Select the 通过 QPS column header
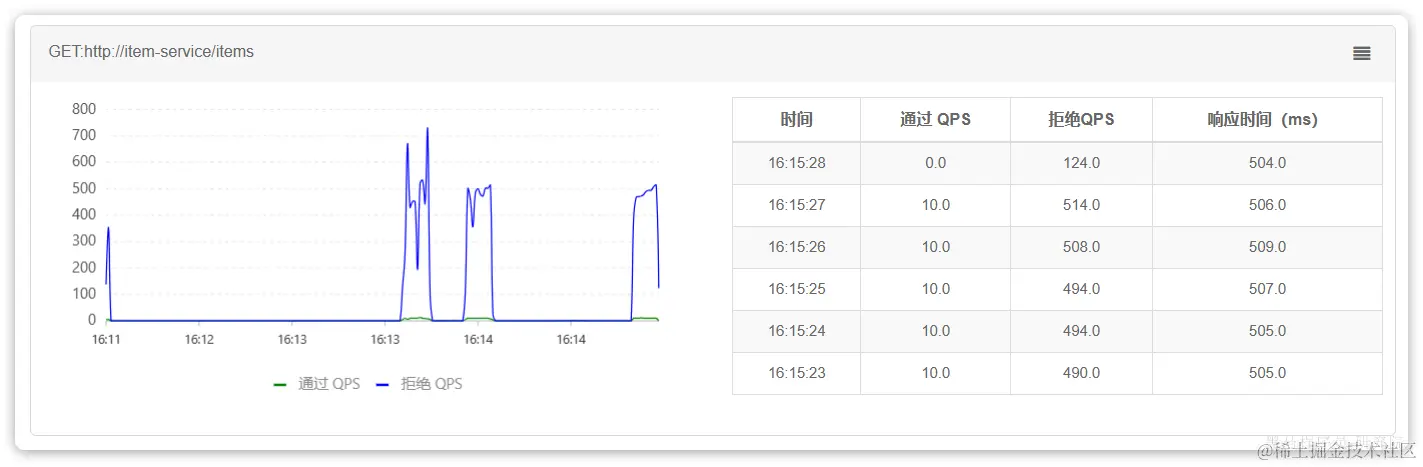1423x467 pixels. coord(935,120)
